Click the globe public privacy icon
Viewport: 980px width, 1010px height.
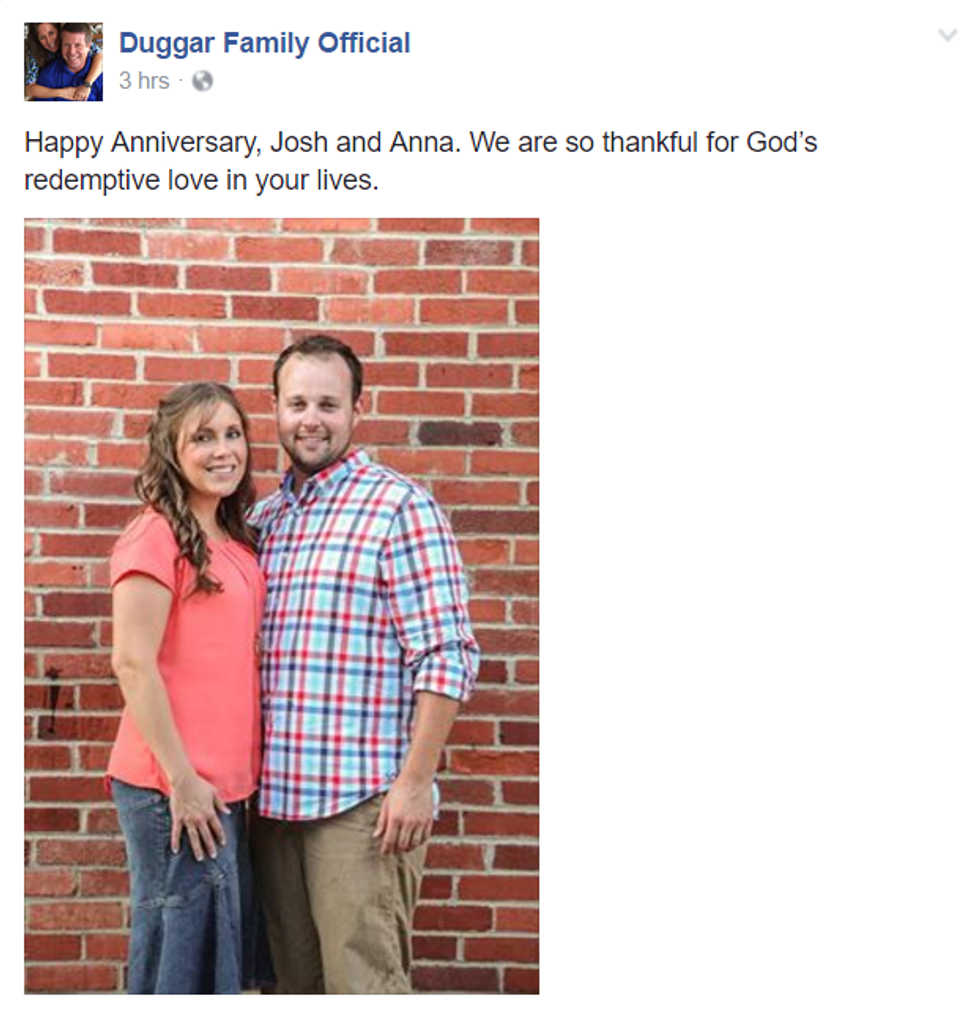tap(202, 81)
